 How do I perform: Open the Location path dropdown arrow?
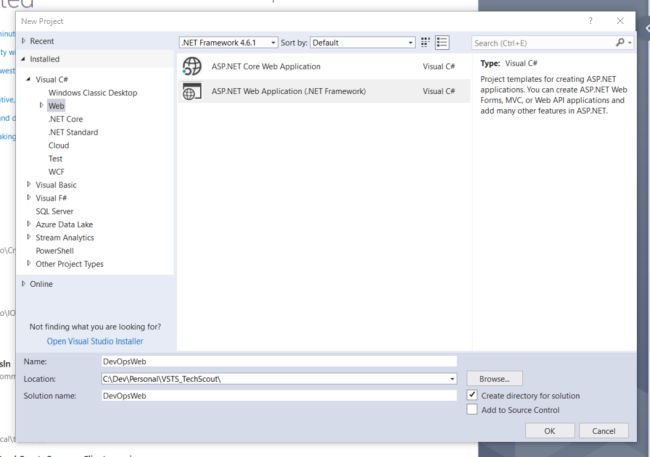[x=452, y=379]
